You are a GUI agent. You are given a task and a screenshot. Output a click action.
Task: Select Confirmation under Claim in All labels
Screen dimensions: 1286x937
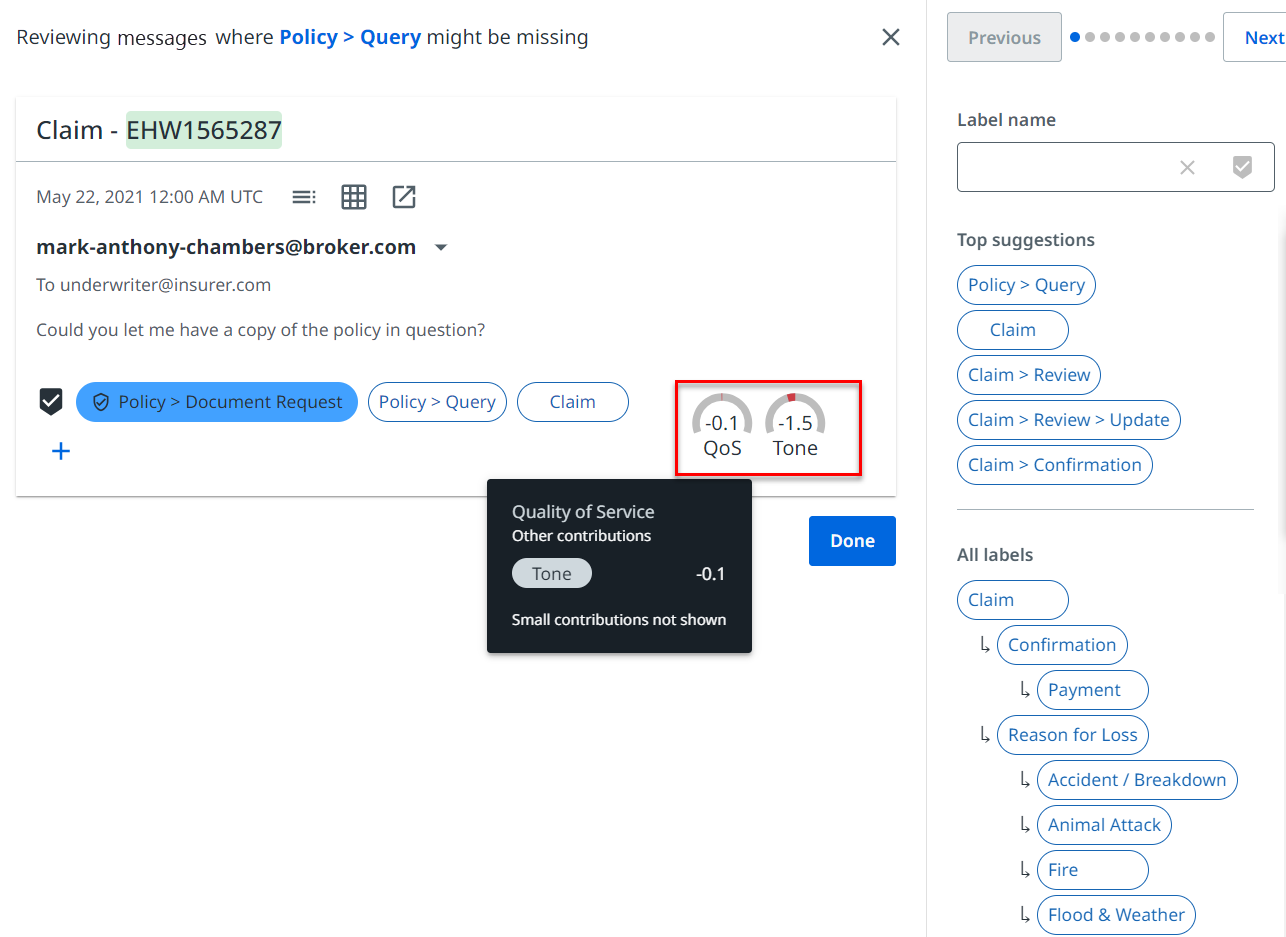1061,645
